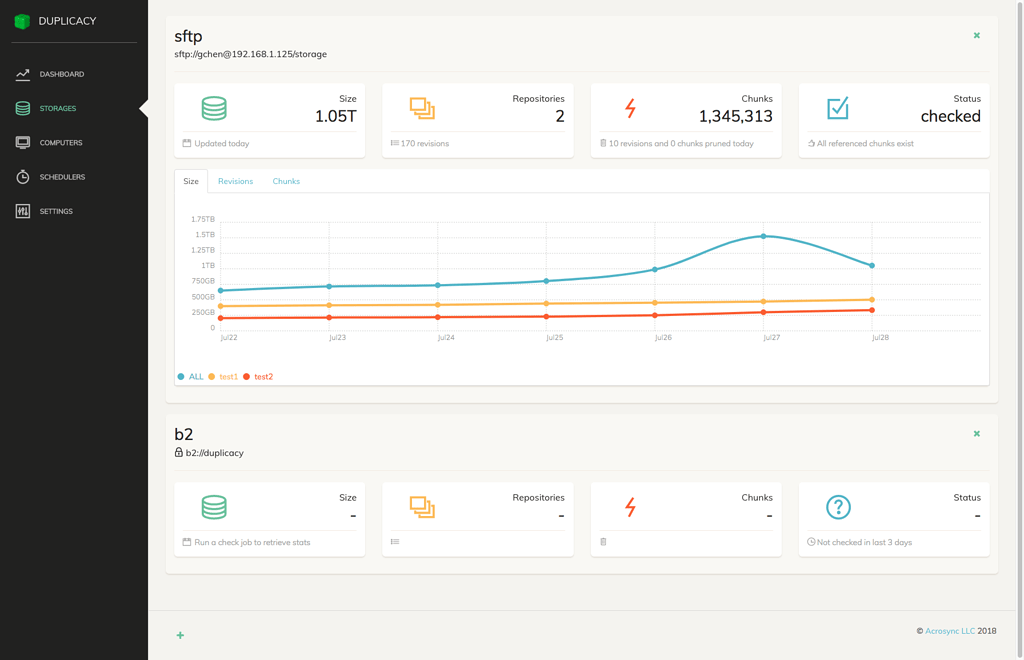Image resolution: width=1024 pixels, height=660 pixels.
Task: Click the All referenced chunks exist text
Action: tap(865, 143)
